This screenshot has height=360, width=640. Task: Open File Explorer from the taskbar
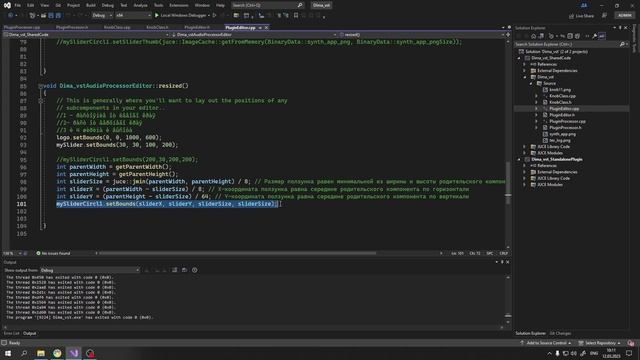point(41,353)
